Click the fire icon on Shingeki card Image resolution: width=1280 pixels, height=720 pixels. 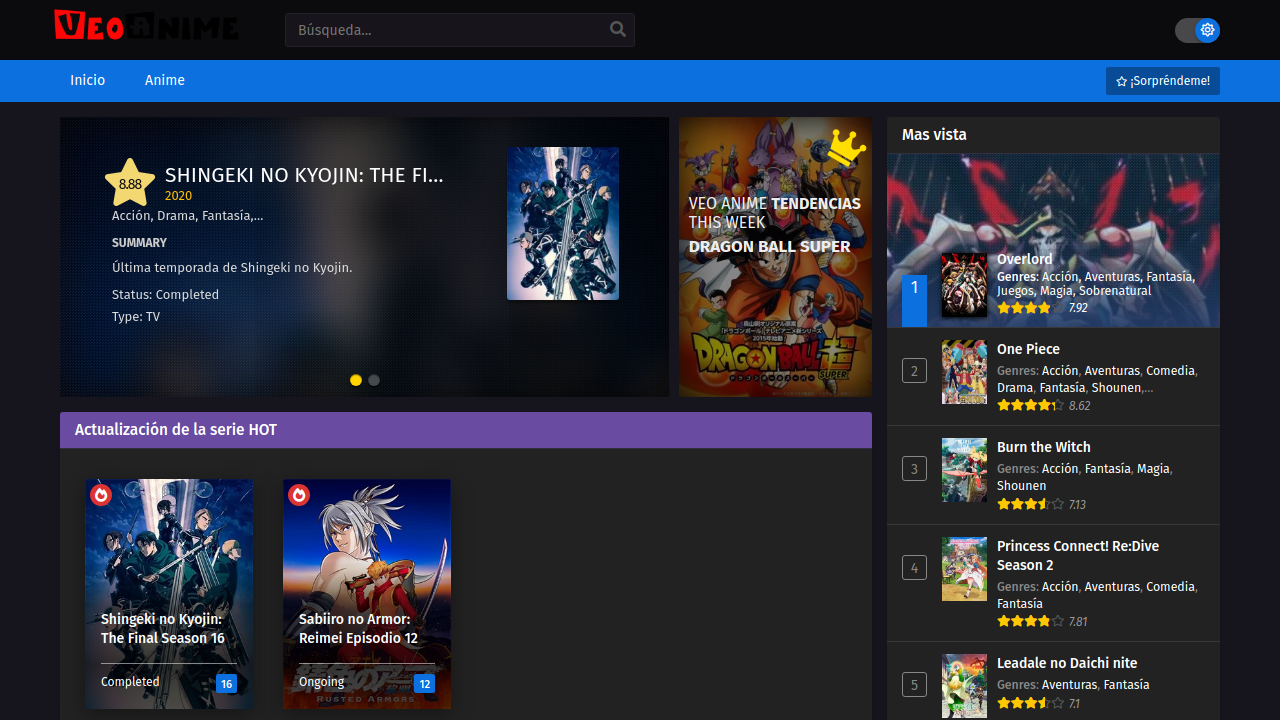tap(101, 495)
